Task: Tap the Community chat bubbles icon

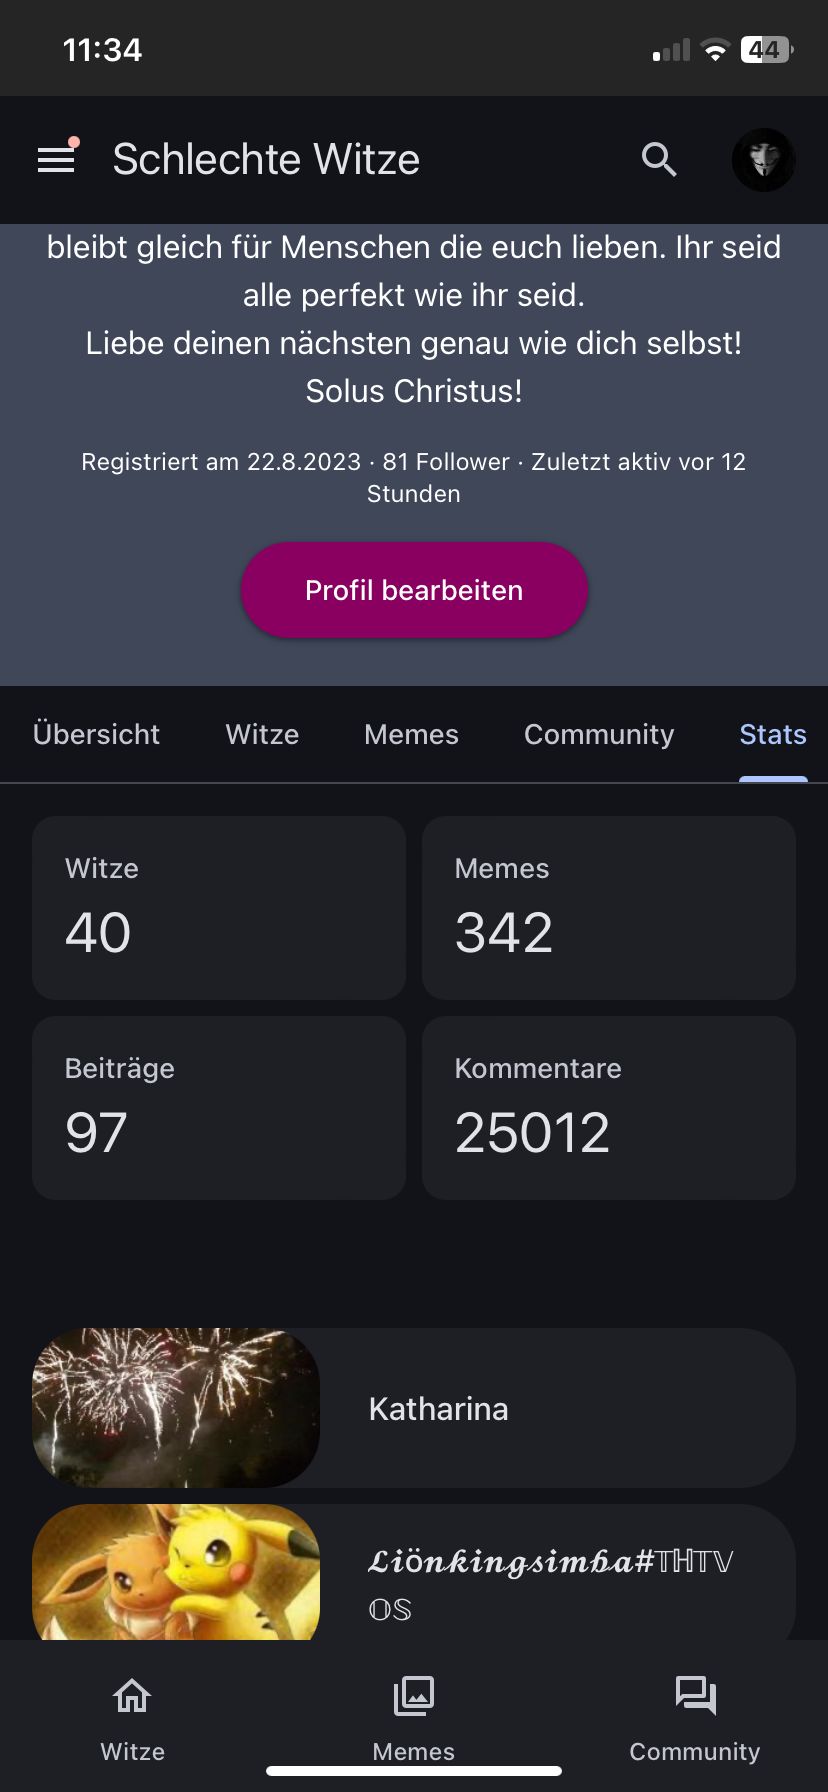Action: click(x=695, y=1696)
